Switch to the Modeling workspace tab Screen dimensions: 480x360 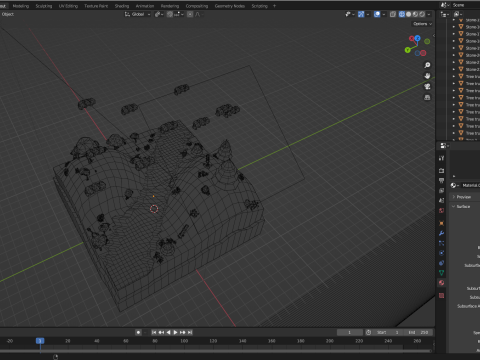click(x=21, y=6)
